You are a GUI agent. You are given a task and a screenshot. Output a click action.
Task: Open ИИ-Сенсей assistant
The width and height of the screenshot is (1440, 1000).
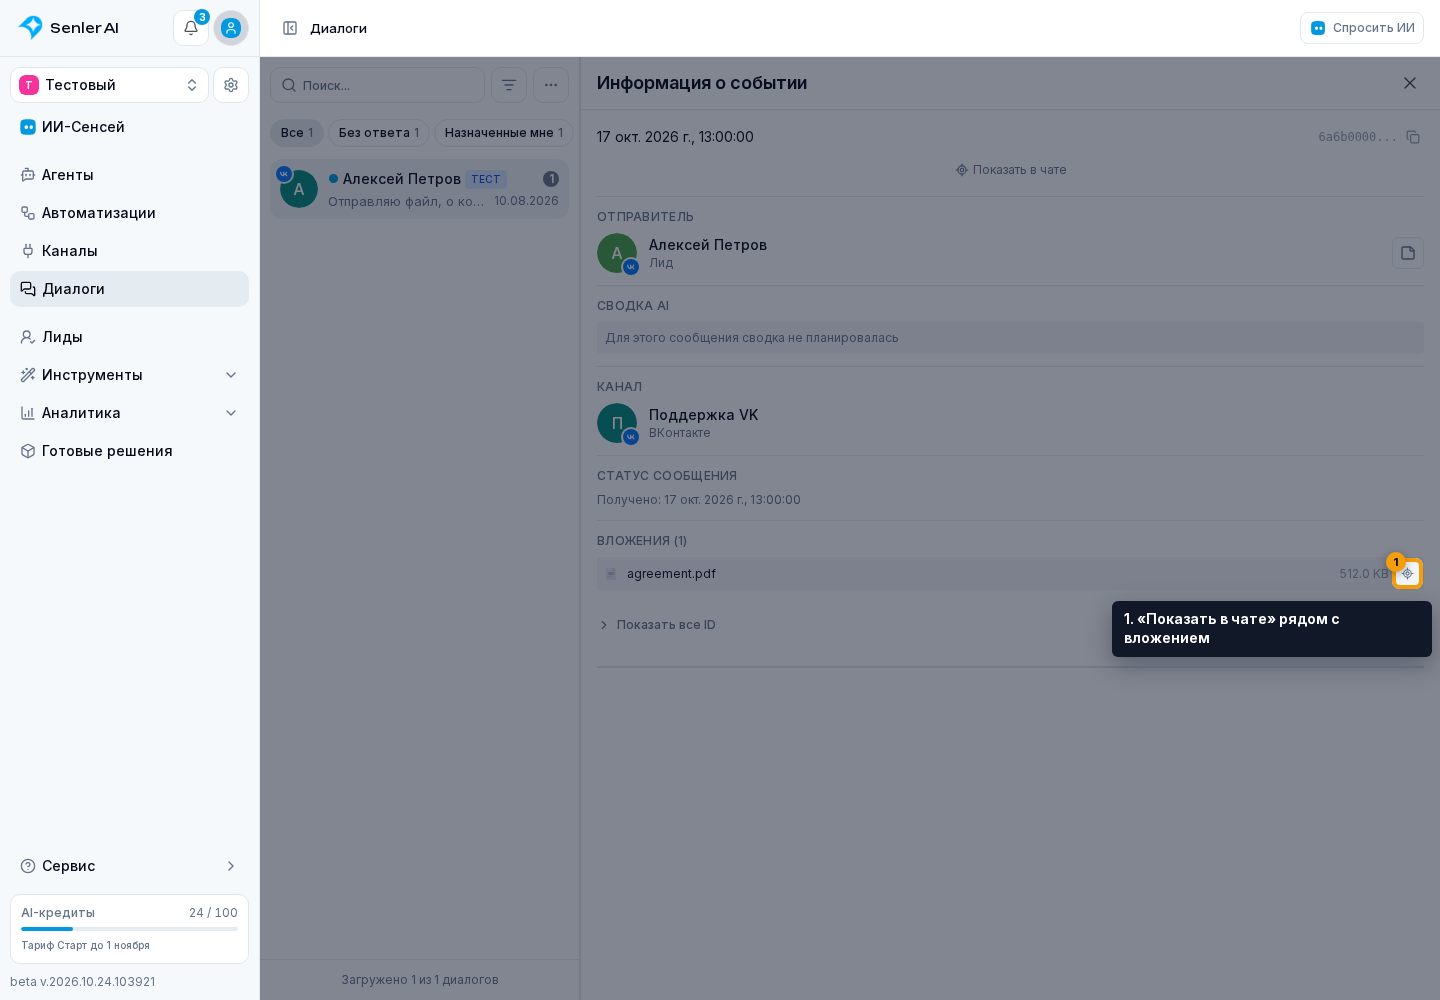click(x=129, y=127)
